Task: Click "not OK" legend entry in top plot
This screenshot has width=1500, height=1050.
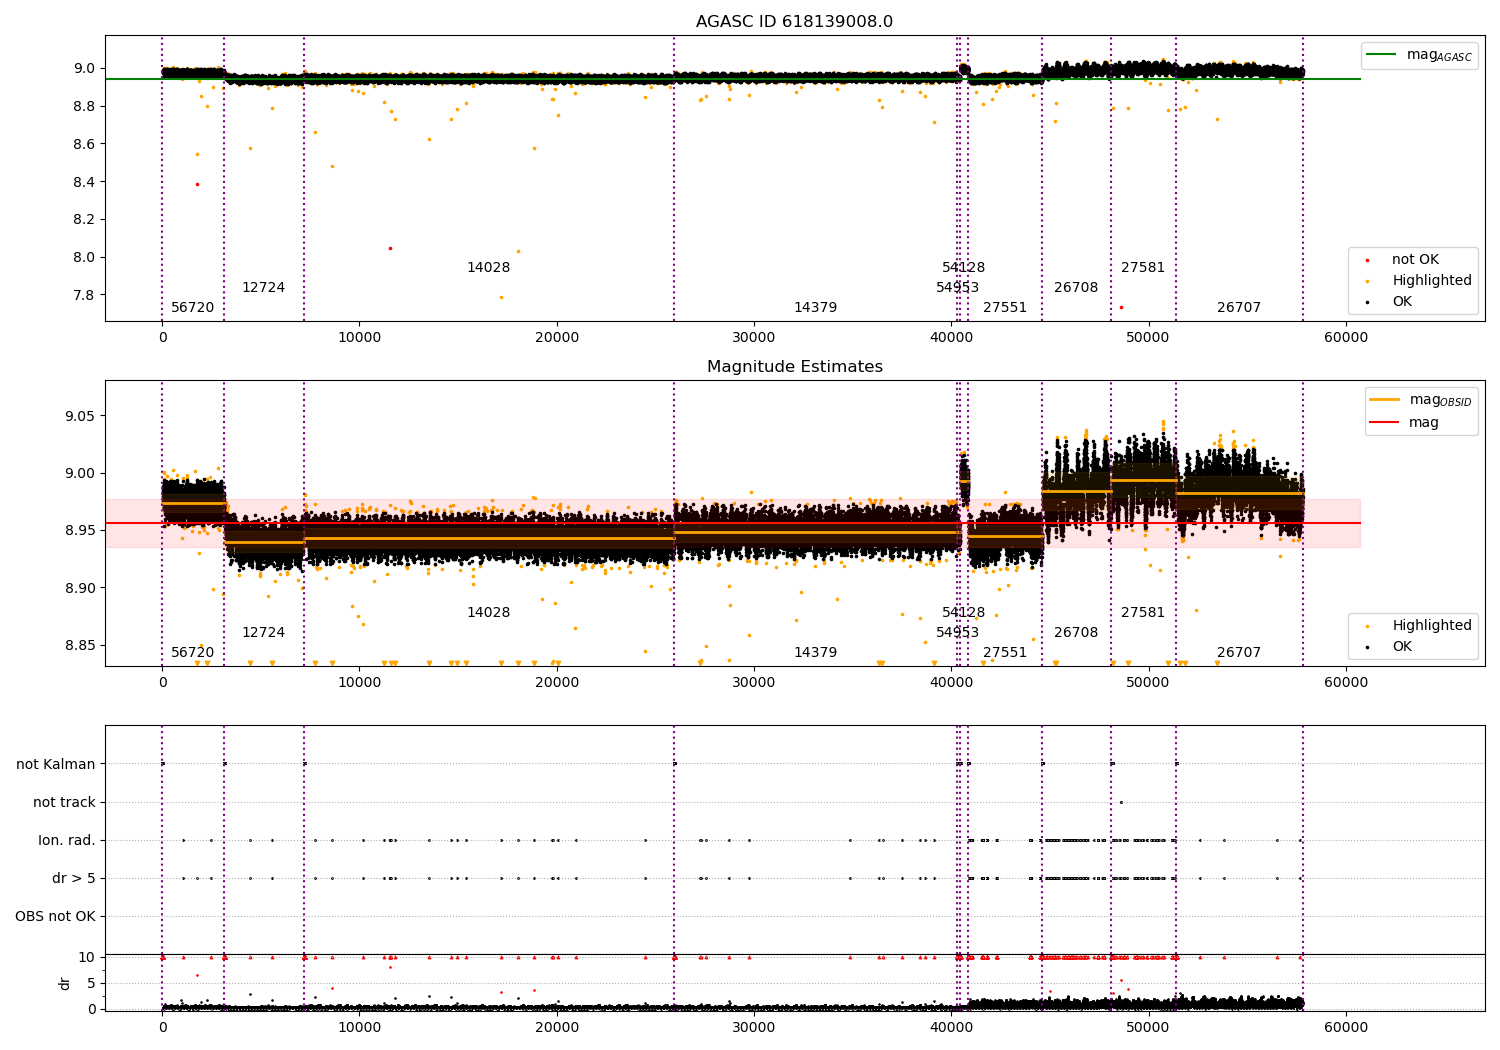Action: coord(1415,260)
